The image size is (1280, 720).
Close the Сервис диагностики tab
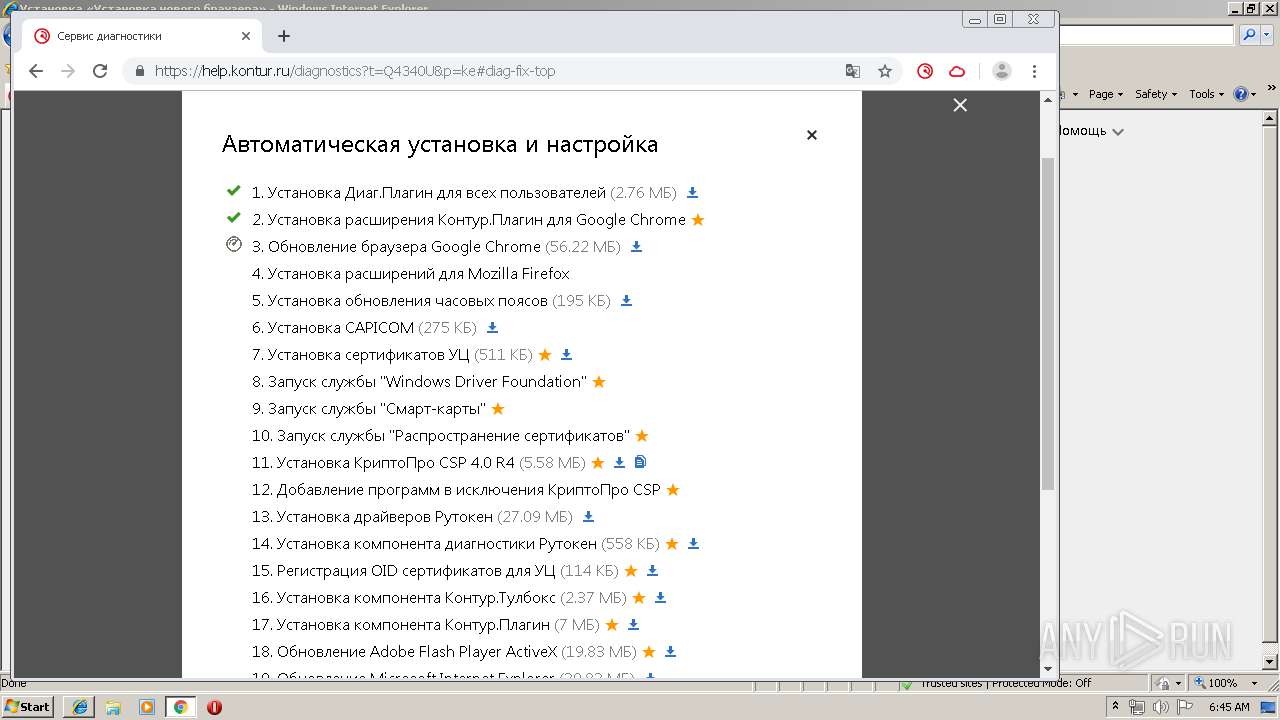[x=246, y=36]
